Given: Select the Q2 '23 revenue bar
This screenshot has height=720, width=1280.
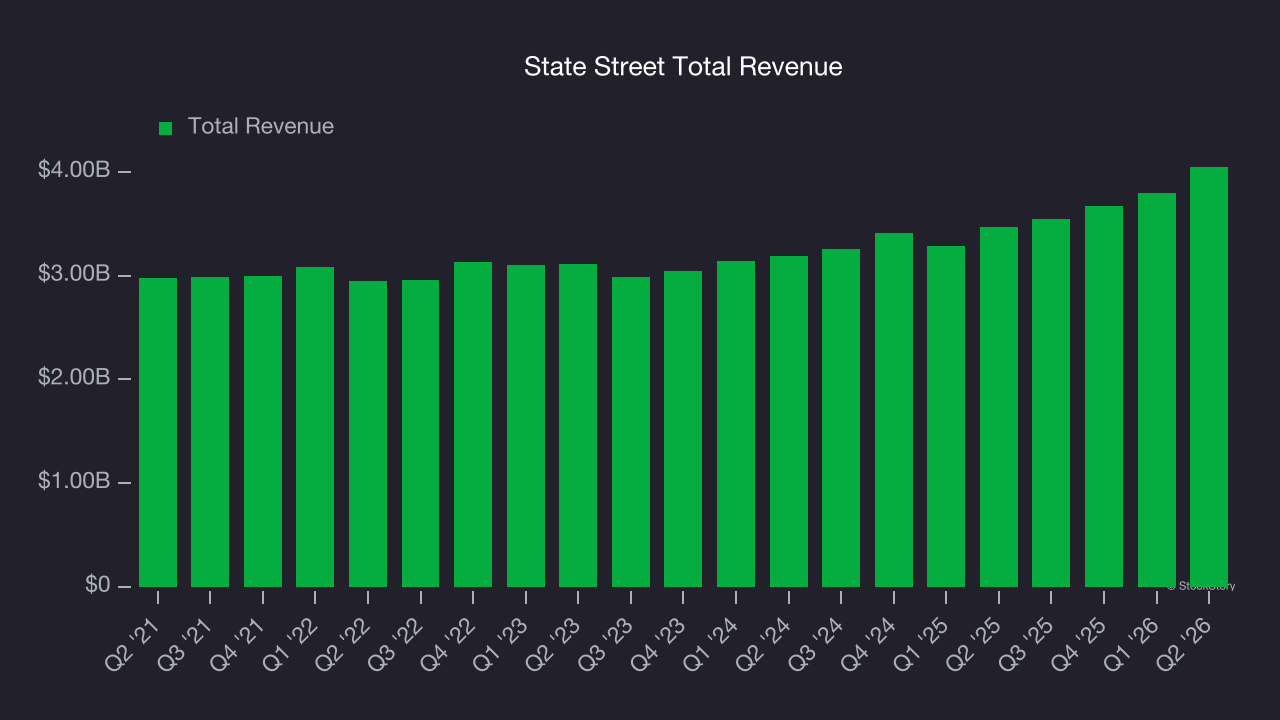Looking at the screenshot, I should [x=578, y=425].
